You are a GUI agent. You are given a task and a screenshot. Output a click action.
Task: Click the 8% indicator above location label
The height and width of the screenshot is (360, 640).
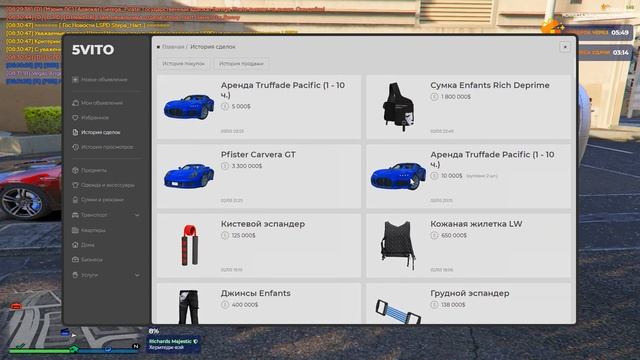pos(154,331)
